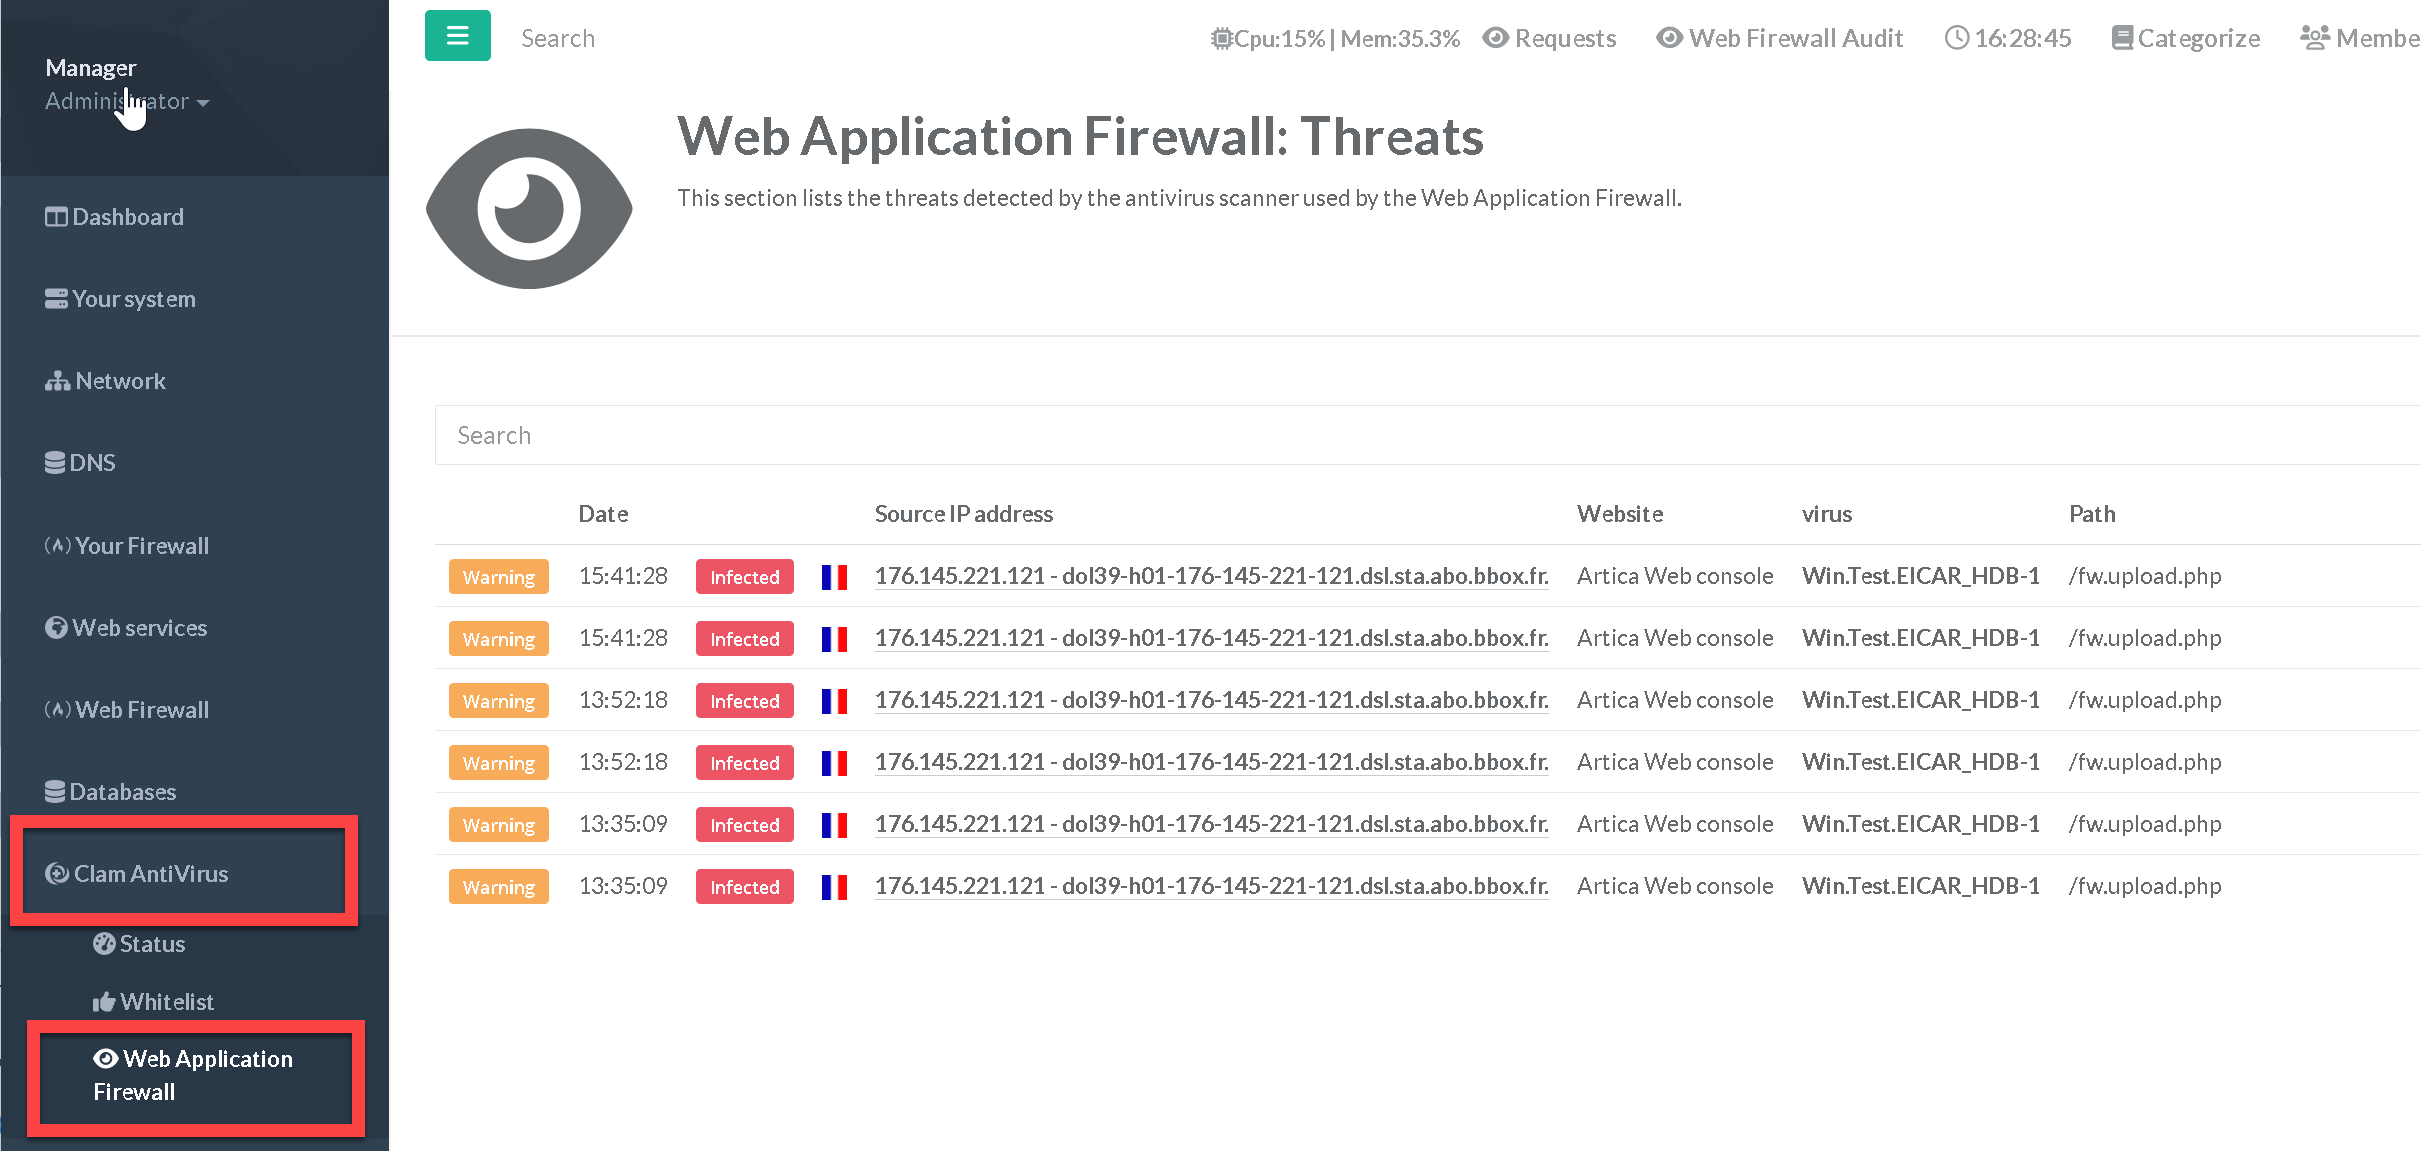Open the Administrator dropdown menu
Screen dimensions: 2421x1151
[126, 101]
